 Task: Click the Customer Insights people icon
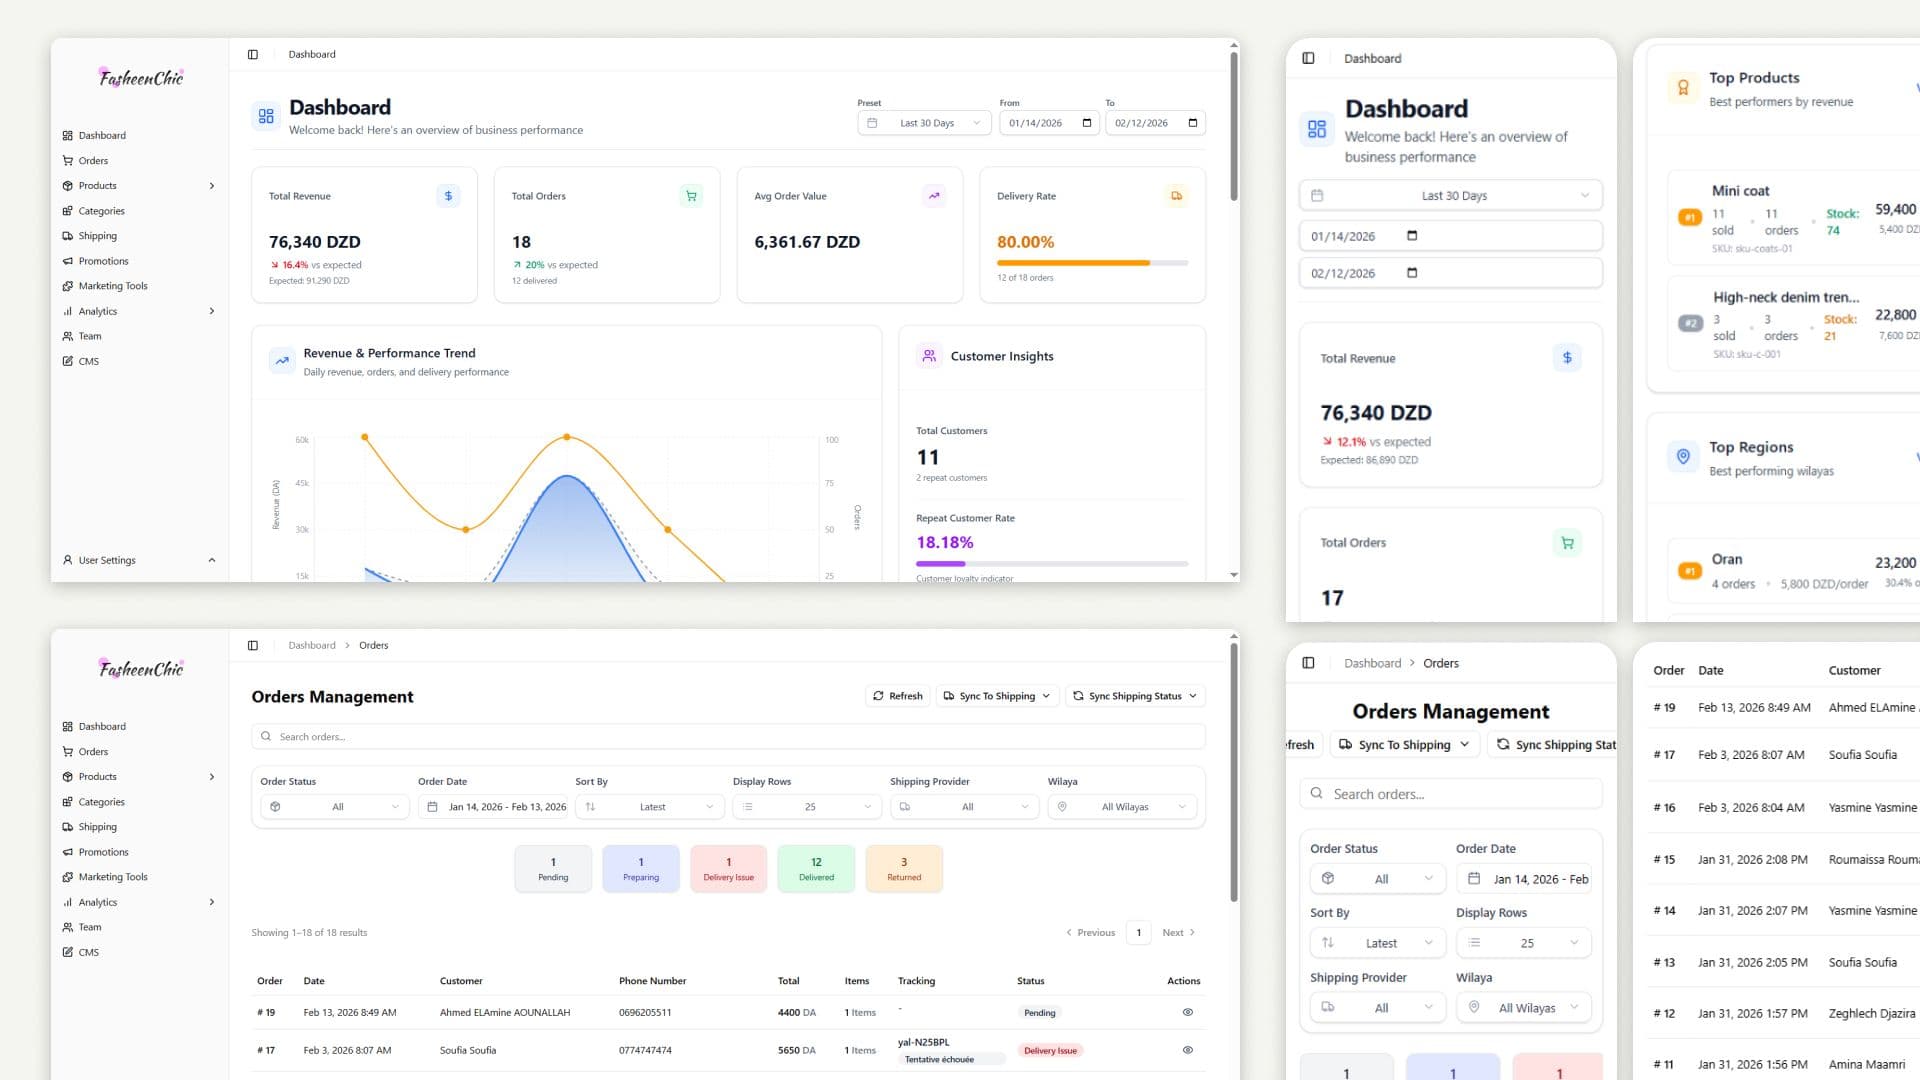(929, 356)
